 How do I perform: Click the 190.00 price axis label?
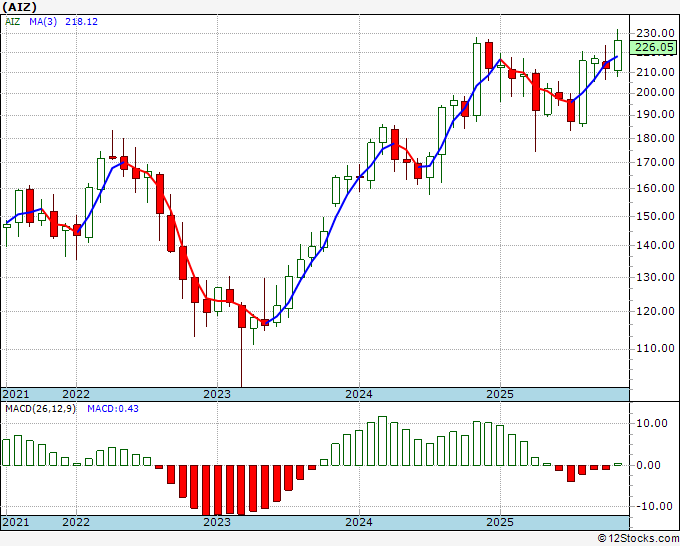pos(655,114)
